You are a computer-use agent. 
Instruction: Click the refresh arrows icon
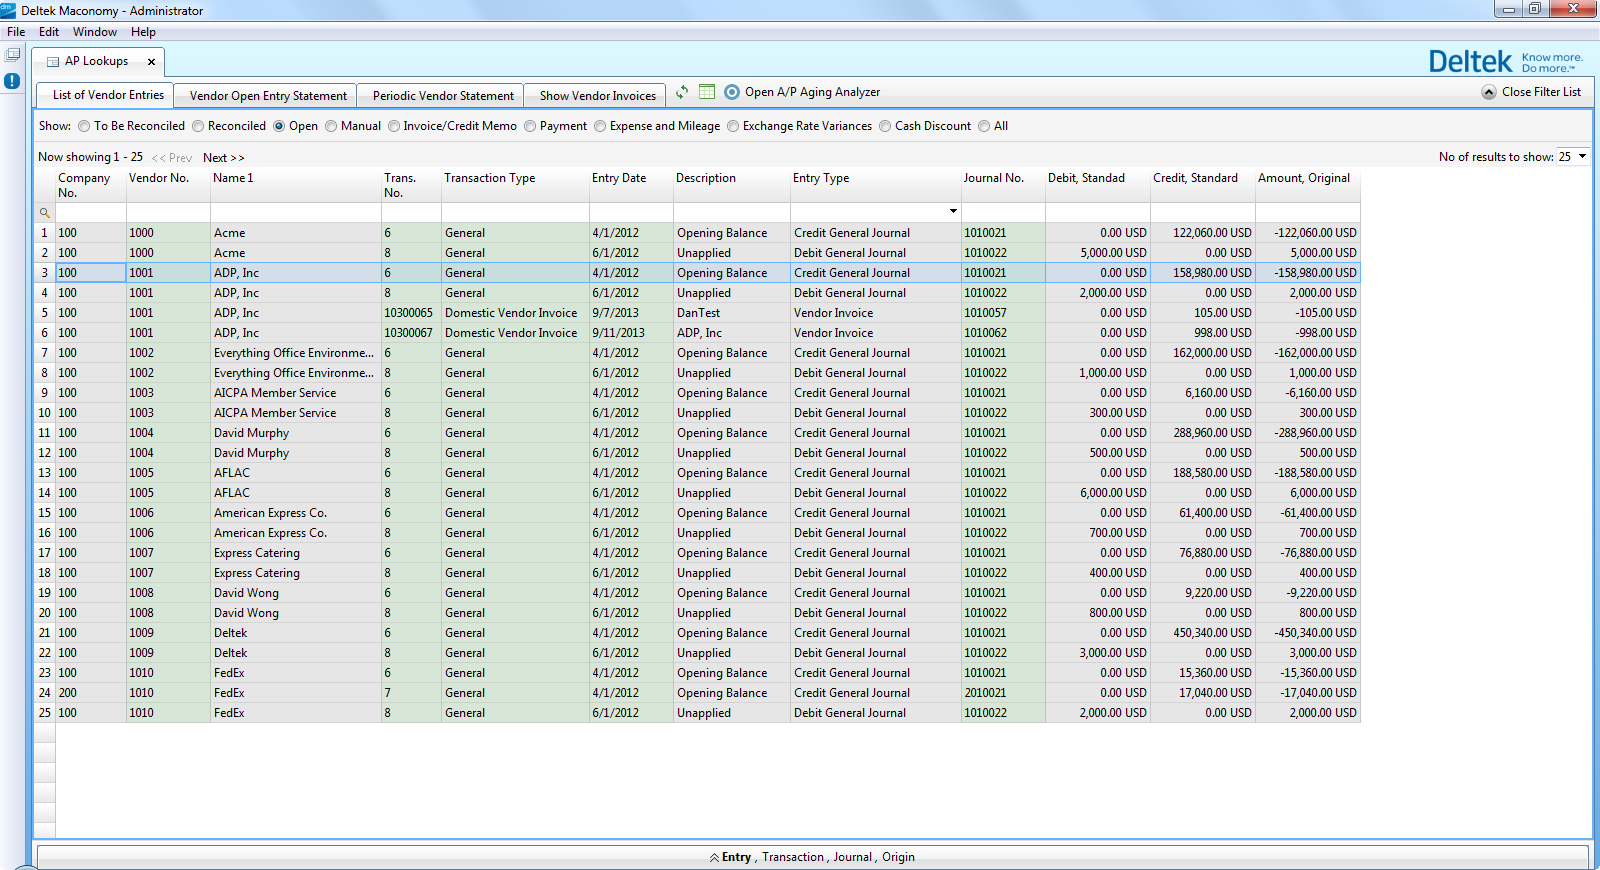[682, 92]
